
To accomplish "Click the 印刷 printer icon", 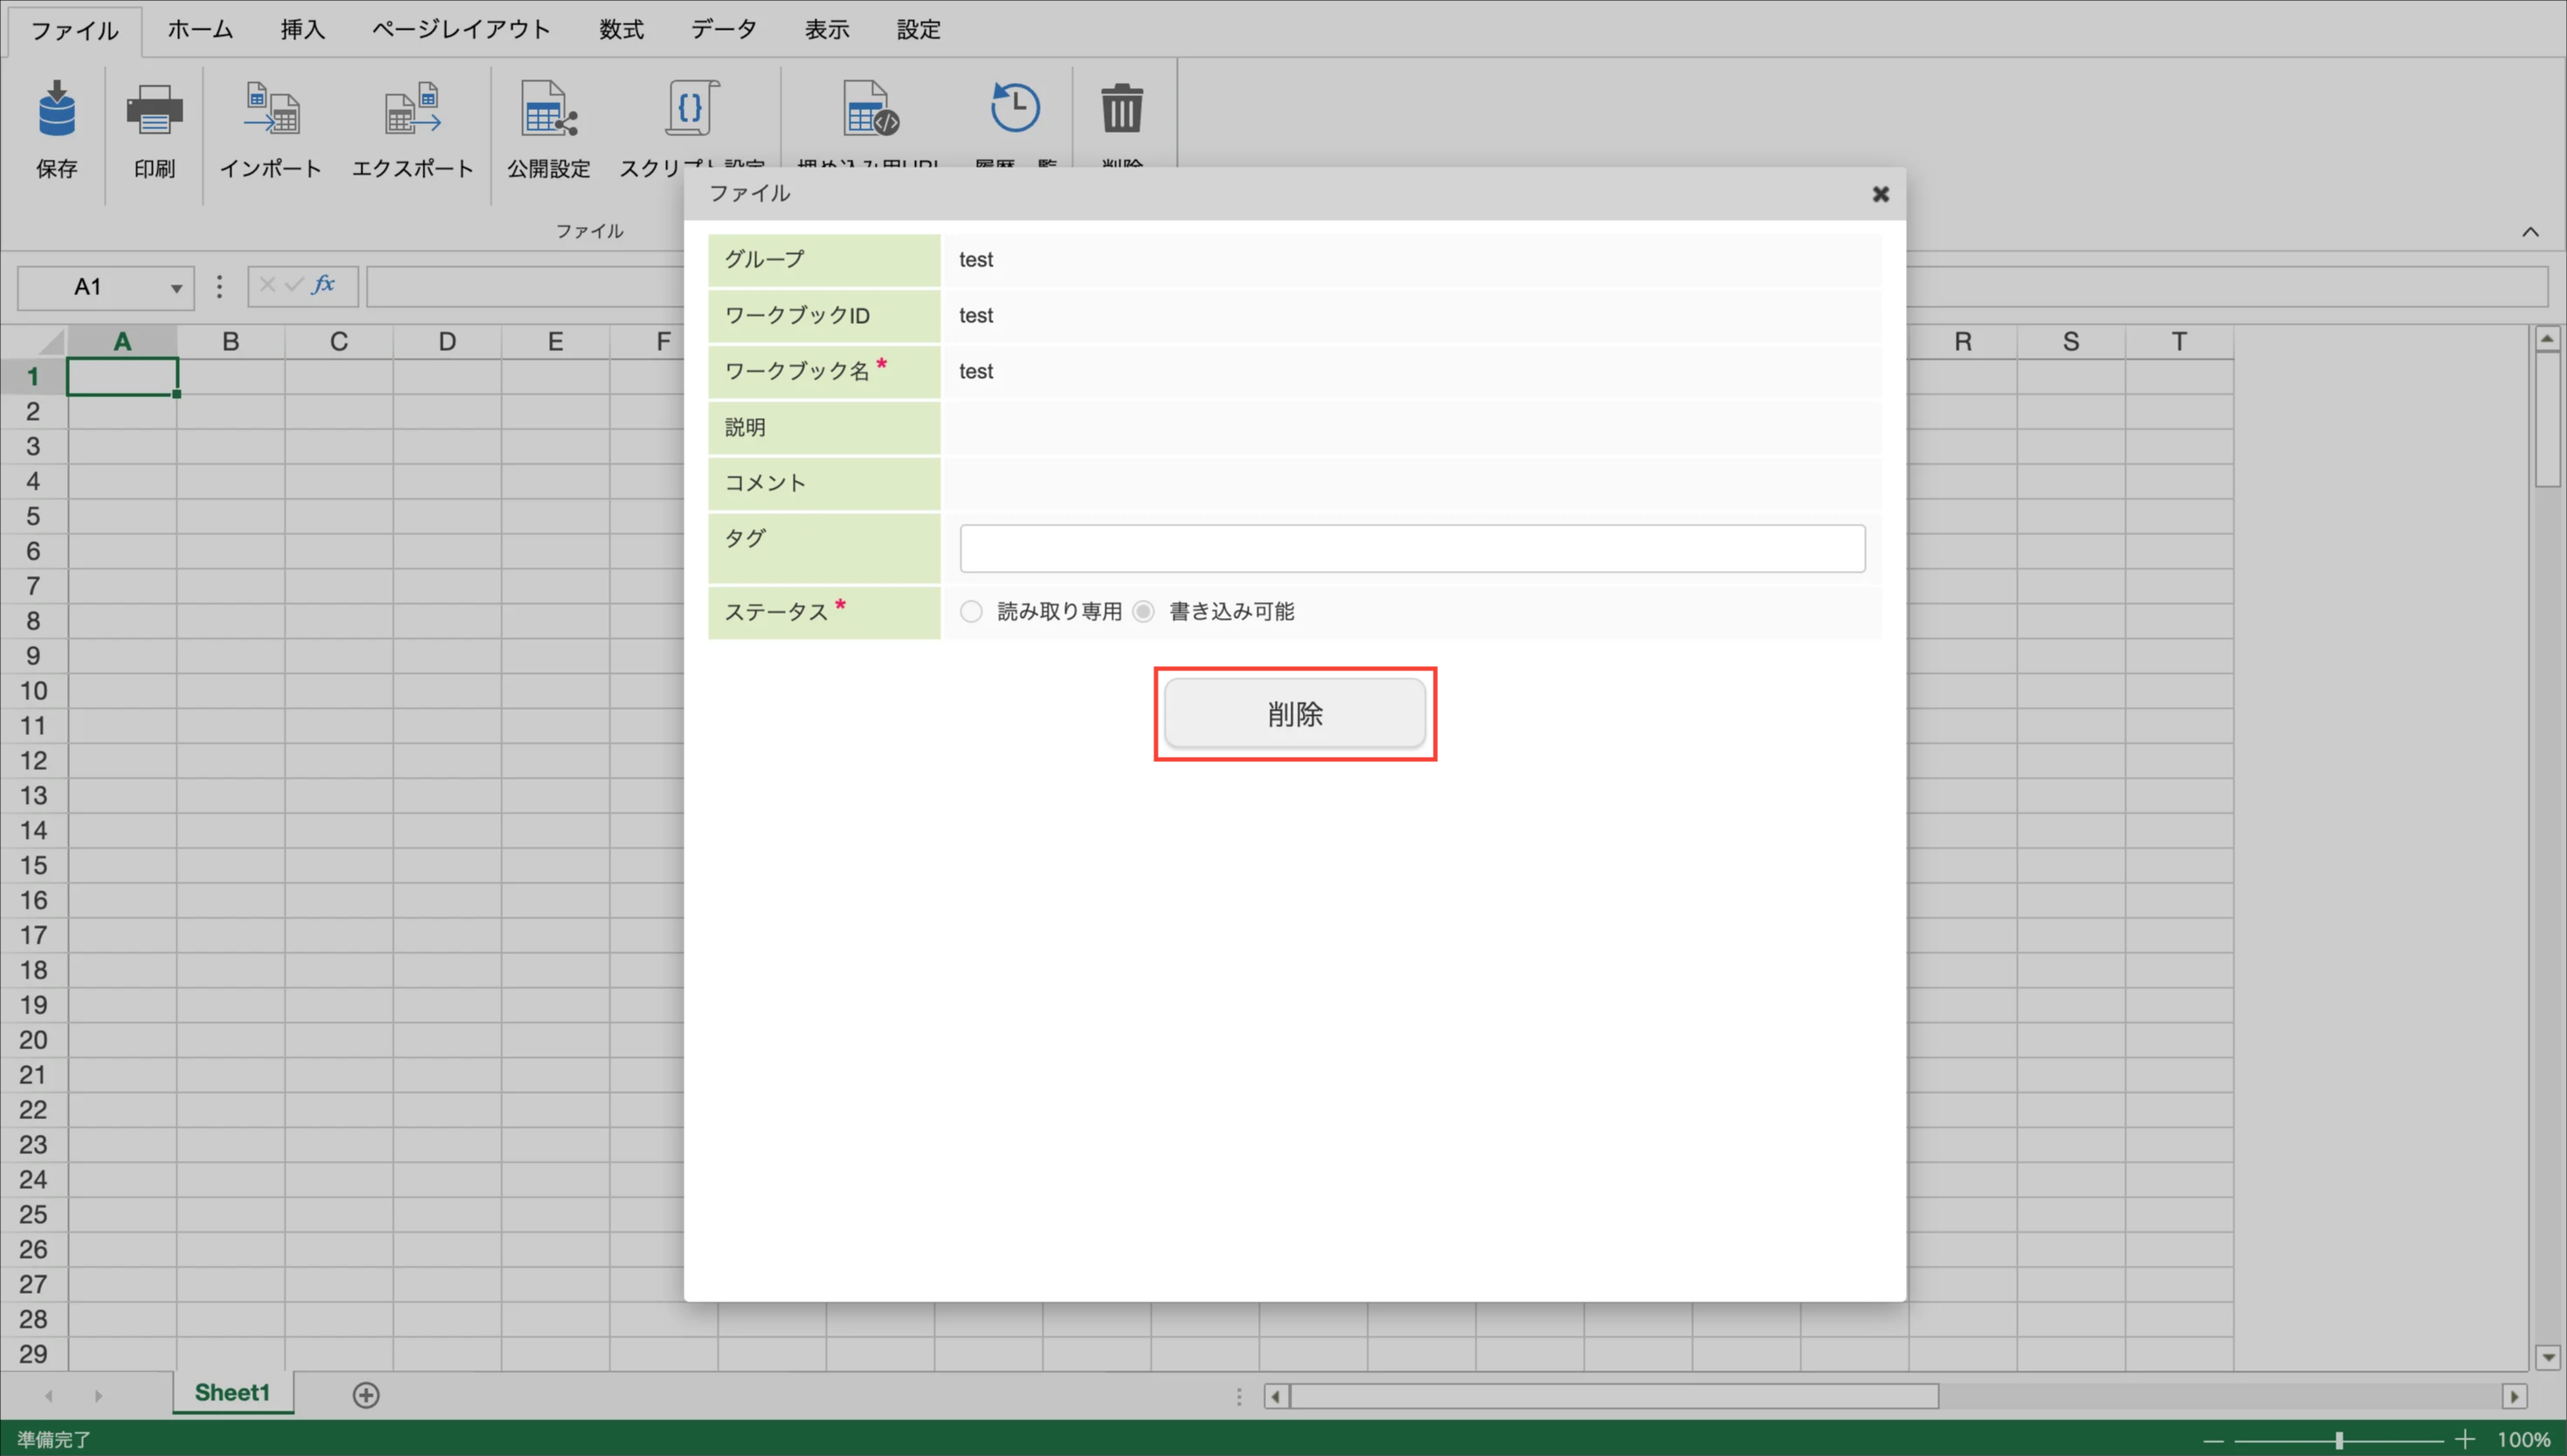I will click(x=154, y=110).
